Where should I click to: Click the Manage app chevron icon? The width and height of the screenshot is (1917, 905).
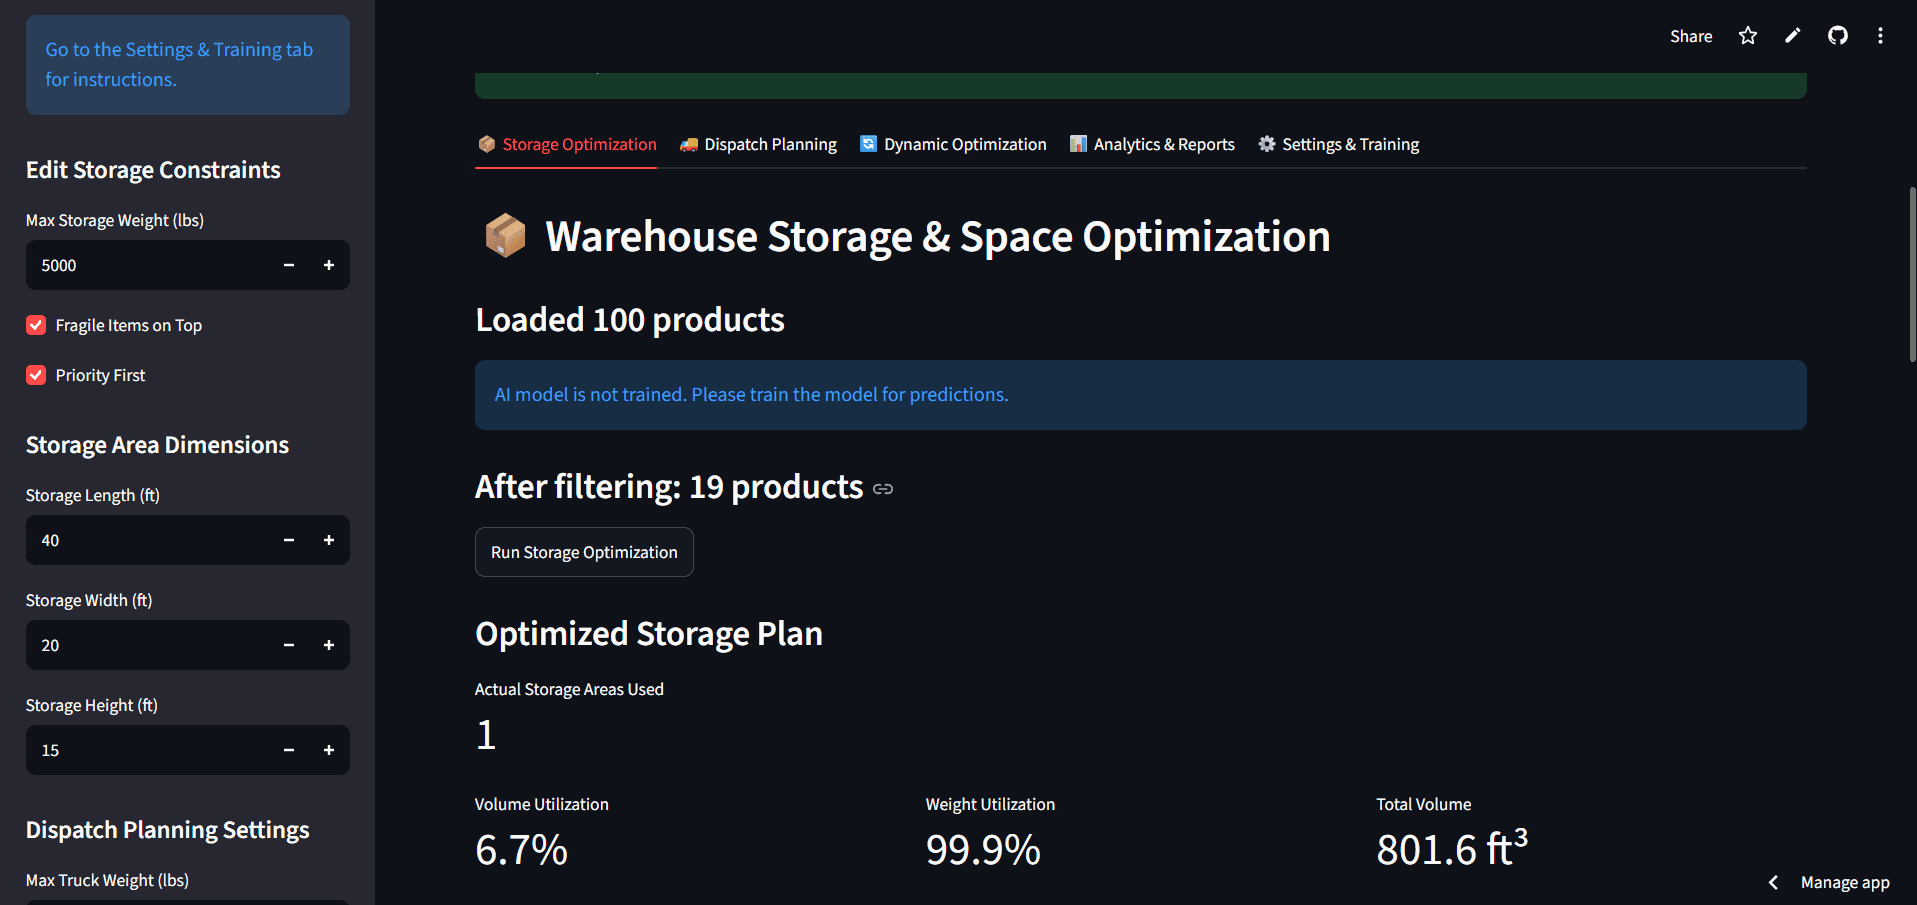(x=1773, y=882)
